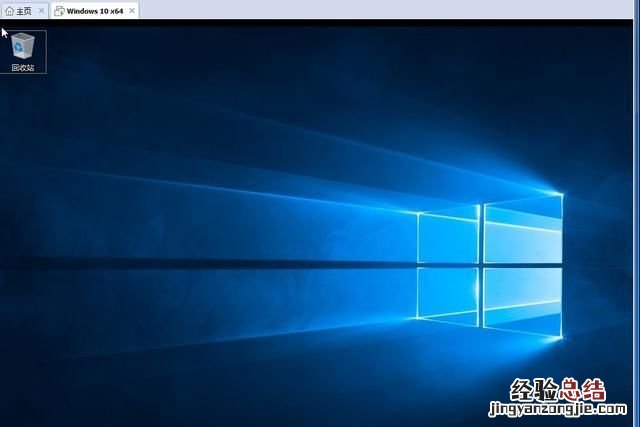Switch to the 主页 home tab
The image size is (640, 427).
pyautogui.click(x=24, y=11)
